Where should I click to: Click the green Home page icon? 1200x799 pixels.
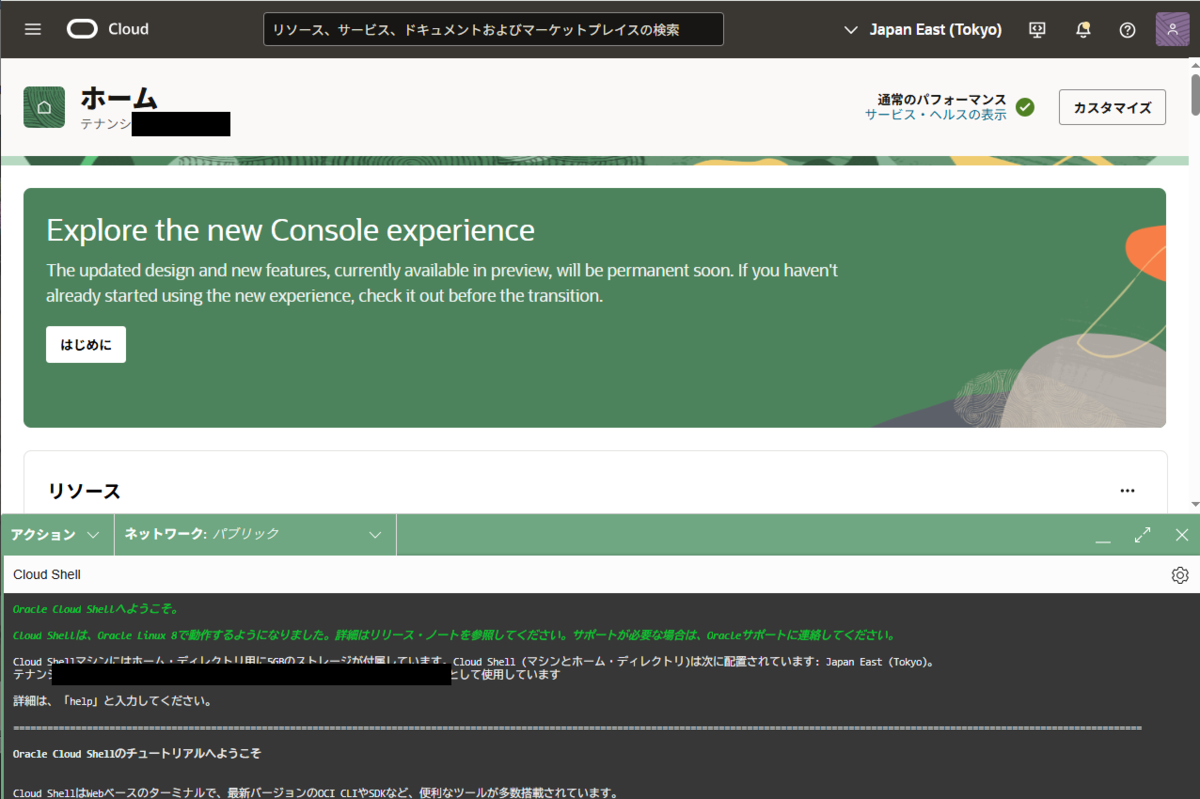[44, 107]
